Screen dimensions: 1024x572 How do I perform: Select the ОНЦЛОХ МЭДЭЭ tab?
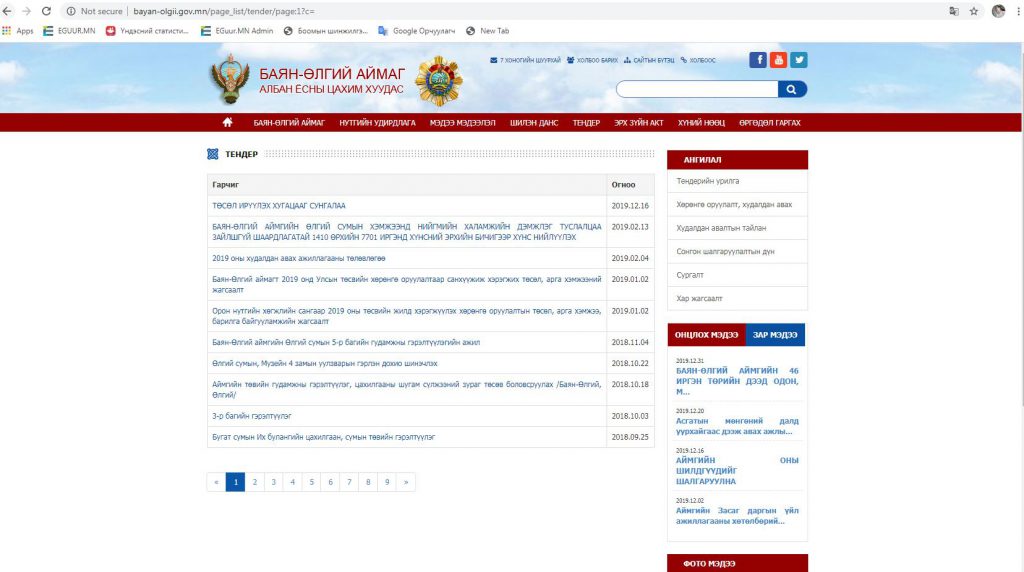[x=706, y=334]
